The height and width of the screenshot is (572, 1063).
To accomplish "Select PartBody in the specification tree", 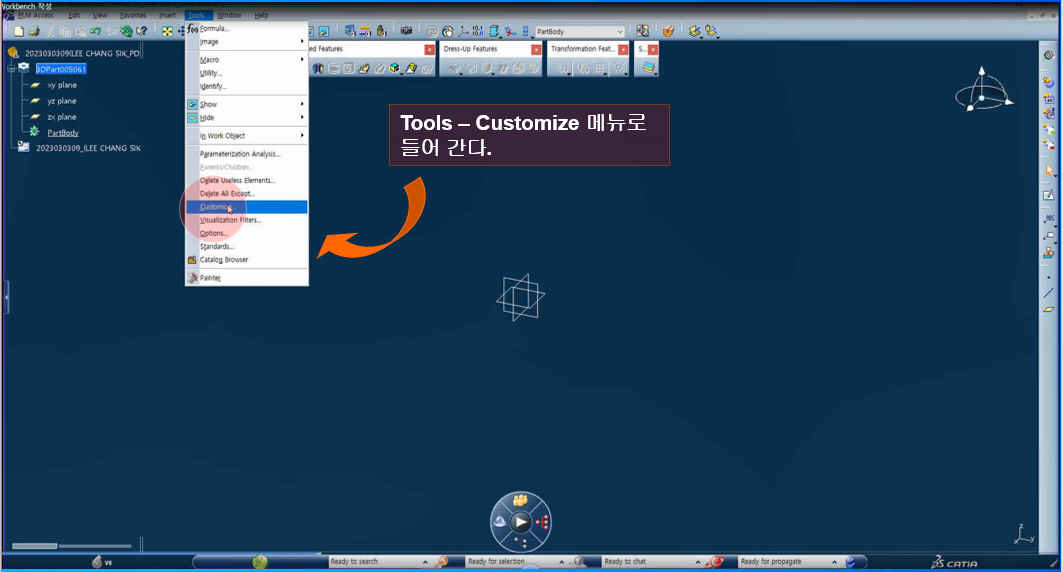I will 63,133.
